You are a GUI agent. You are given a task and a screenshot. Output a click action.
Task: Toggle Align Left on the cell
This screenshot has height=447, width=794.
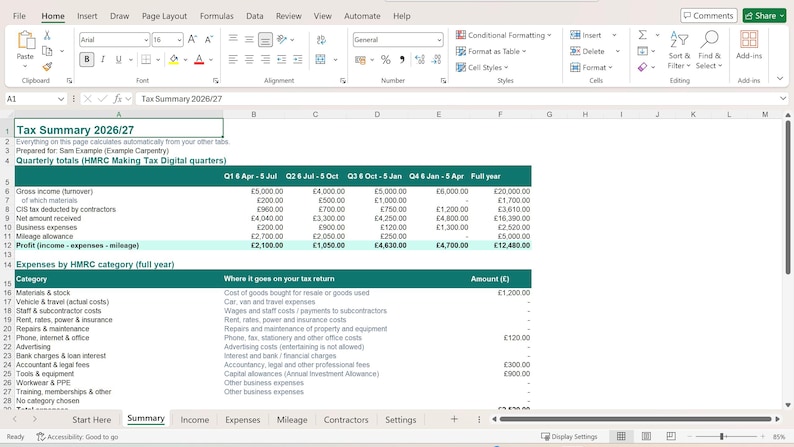[x=233, y=60]
